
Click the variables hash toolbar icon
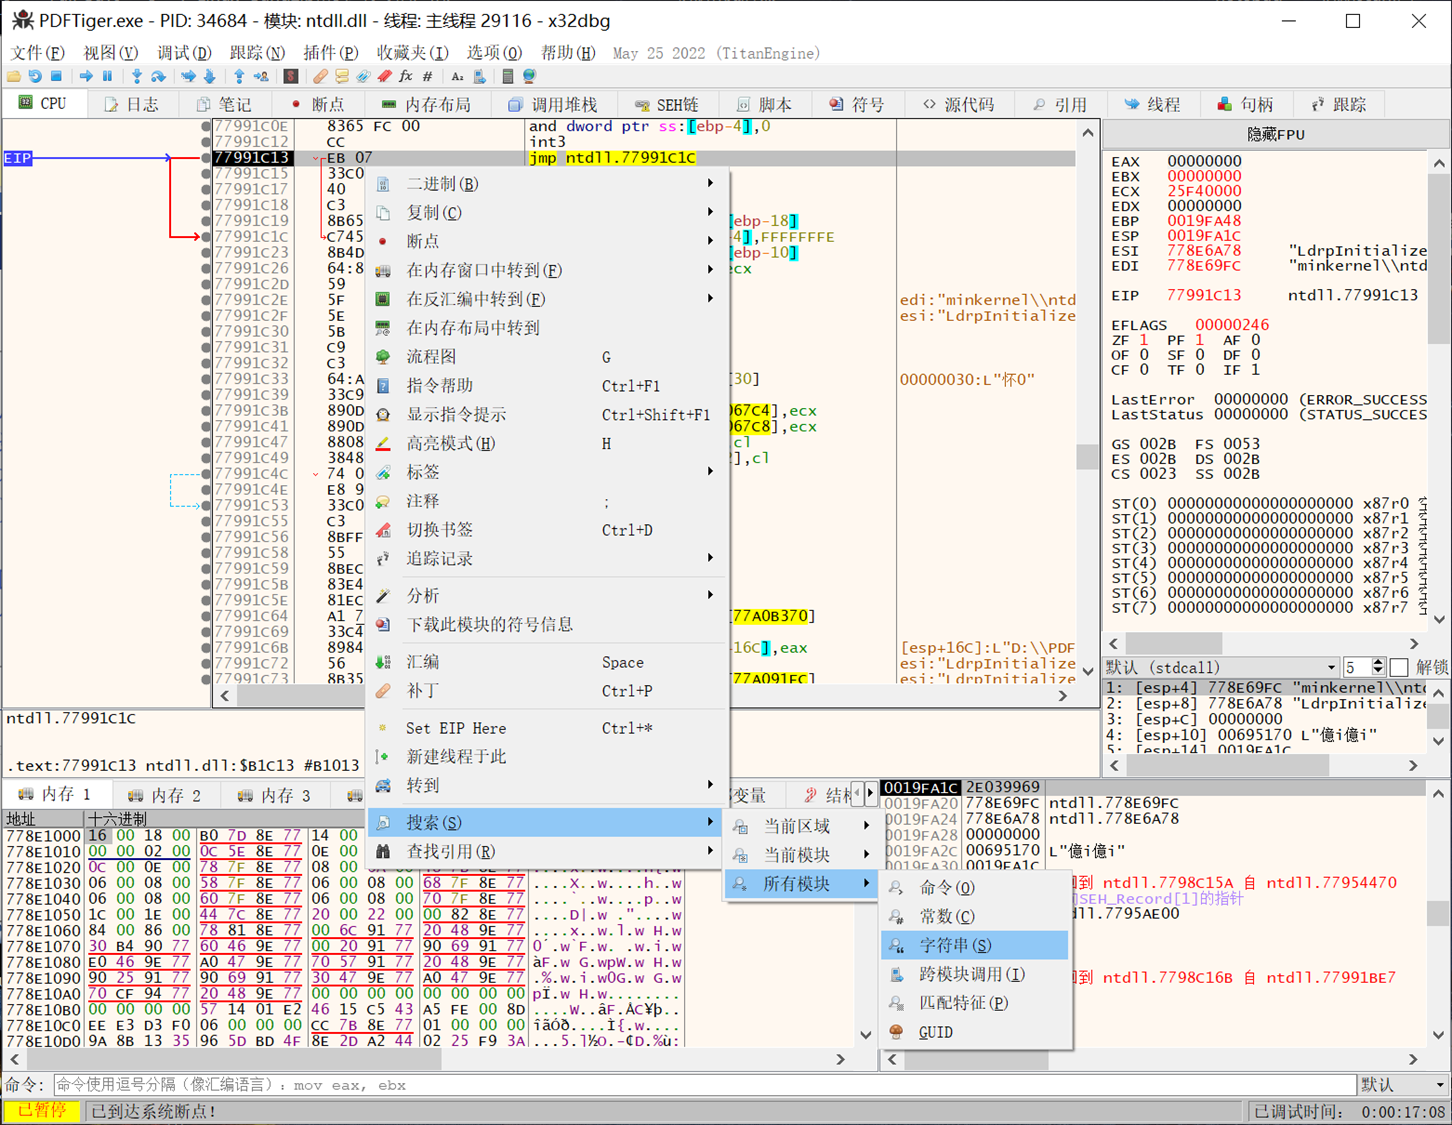tap(427, 77)
